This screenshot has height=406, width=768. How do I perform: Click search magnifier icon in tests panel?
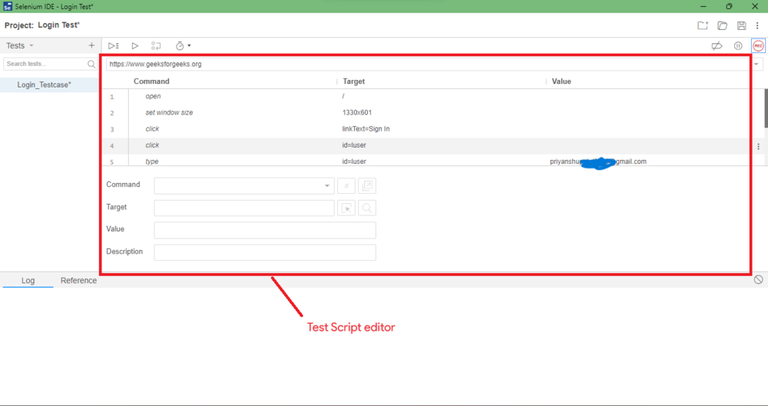click(91, 64)
